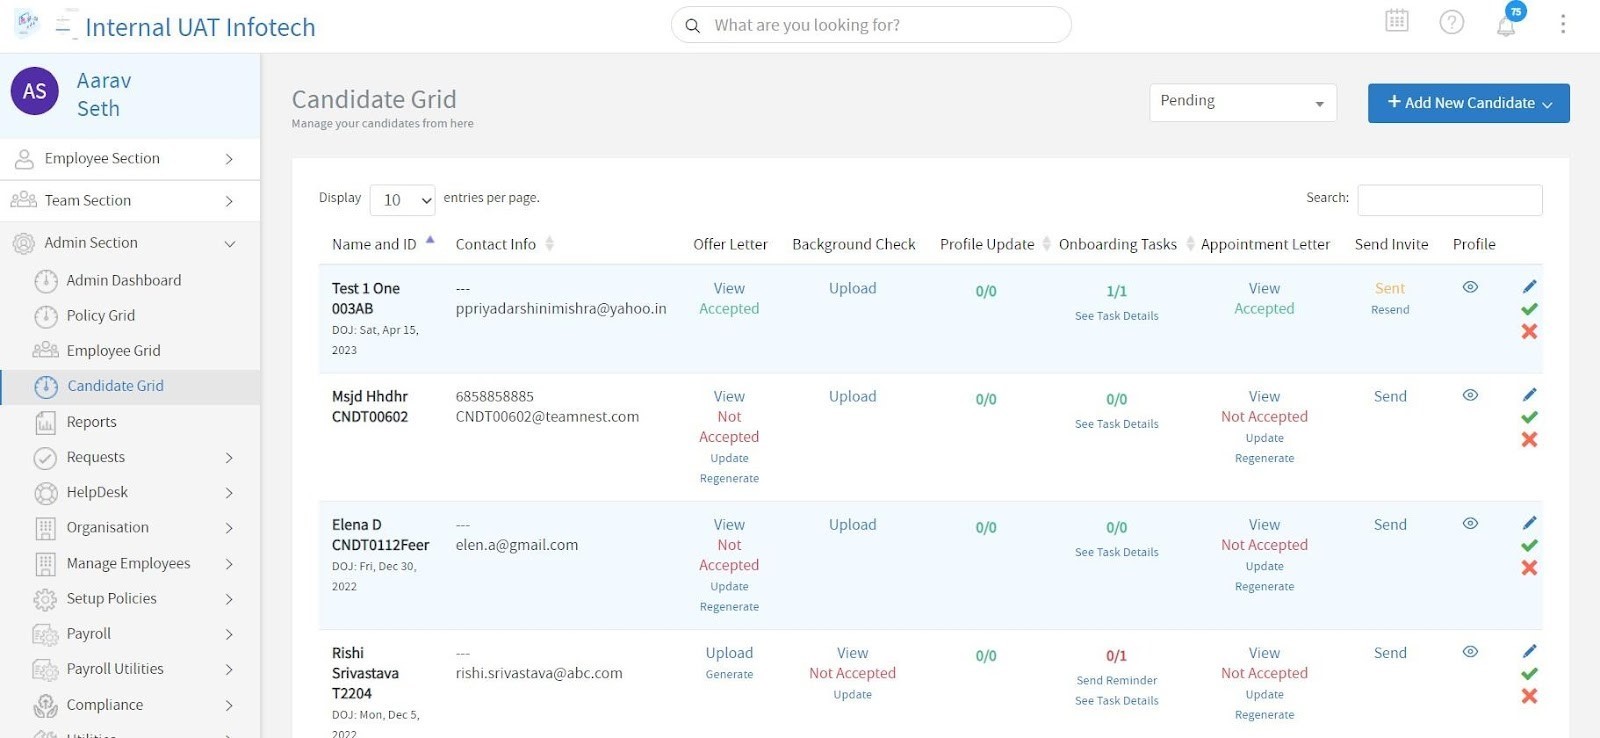
Task: Open Reports in the sidebar
Action: click(91, 423)
